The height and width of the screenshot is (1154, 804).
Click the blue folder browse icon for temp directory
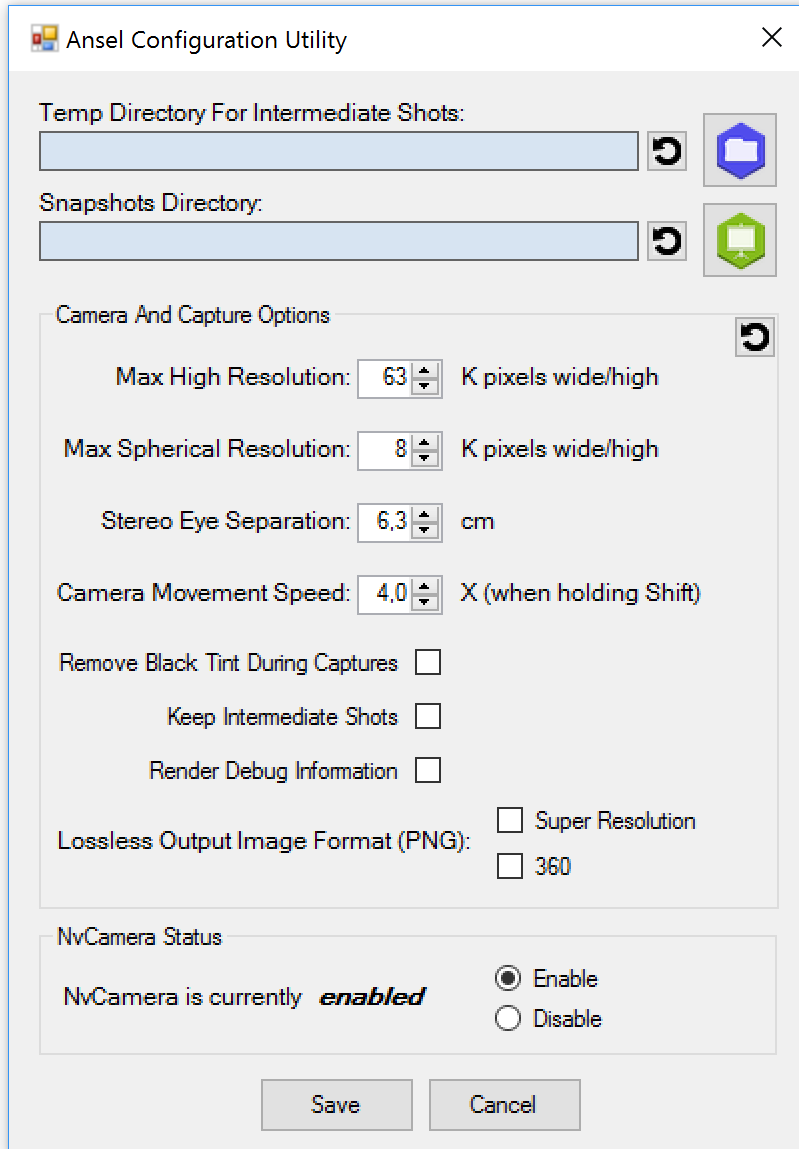tap(740, 150)
